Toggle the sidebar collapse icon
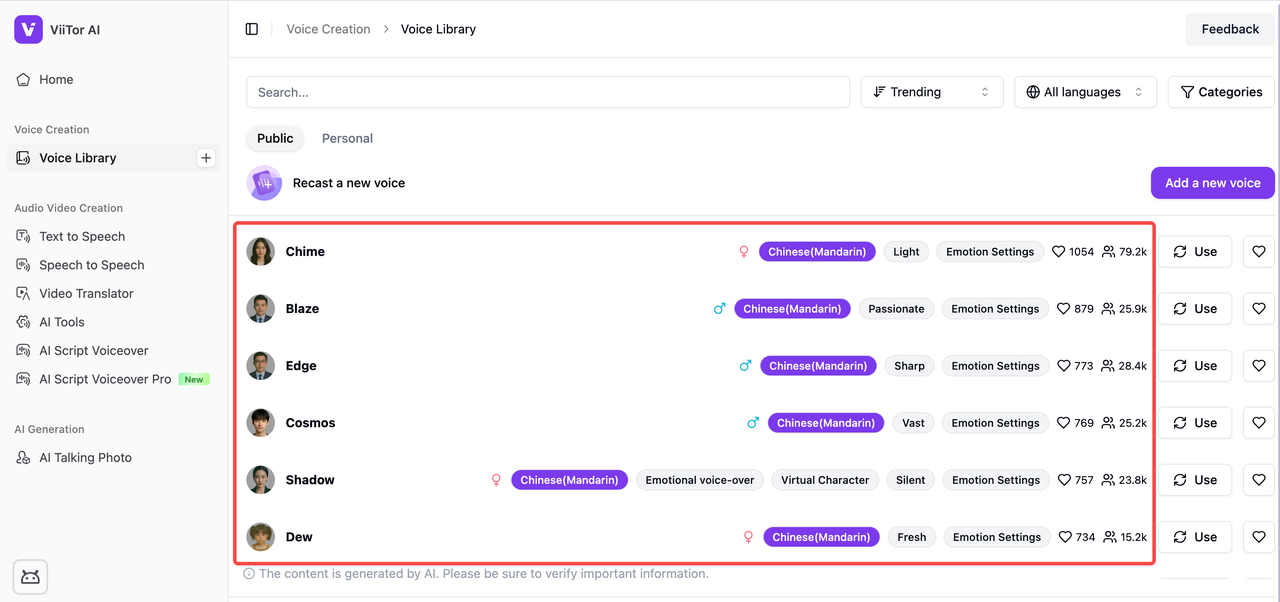The height and width of the screenshot is (602, 1280). (252, 30)
